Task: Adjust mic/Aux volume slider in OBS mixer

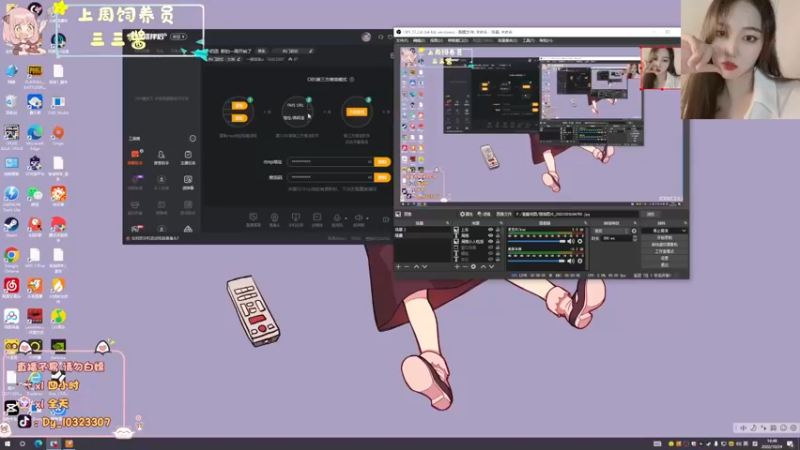Action: [x=537, y=241]
